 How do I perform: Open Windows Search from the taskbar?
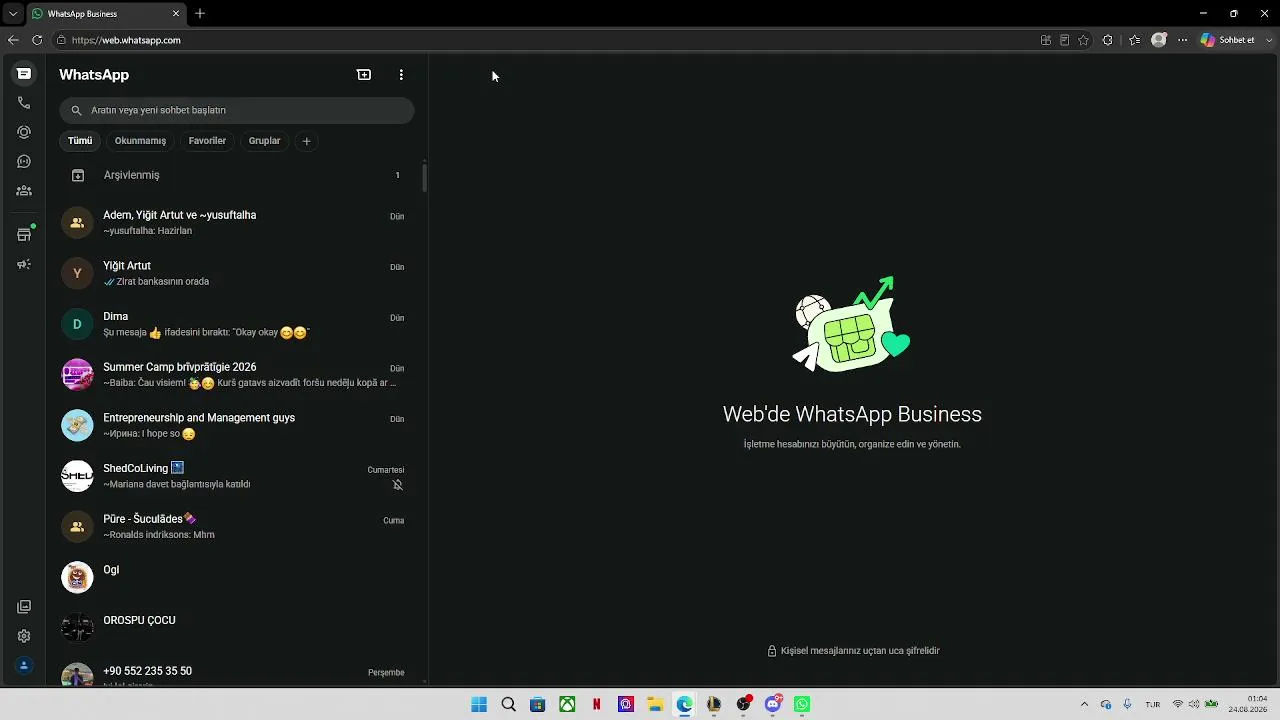click(x=508, y=704)
